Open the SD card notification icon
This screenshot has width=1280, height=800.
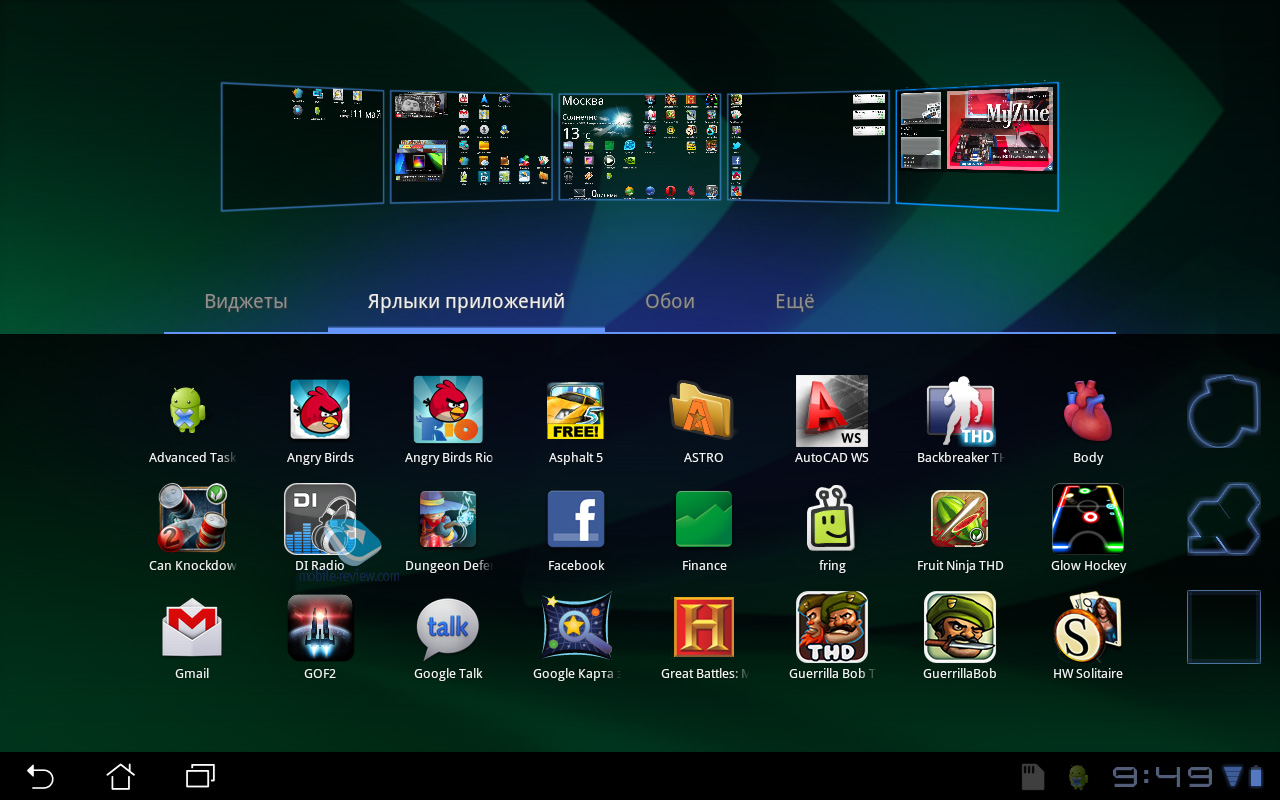pyautogui.click(x=1033, y=776)
